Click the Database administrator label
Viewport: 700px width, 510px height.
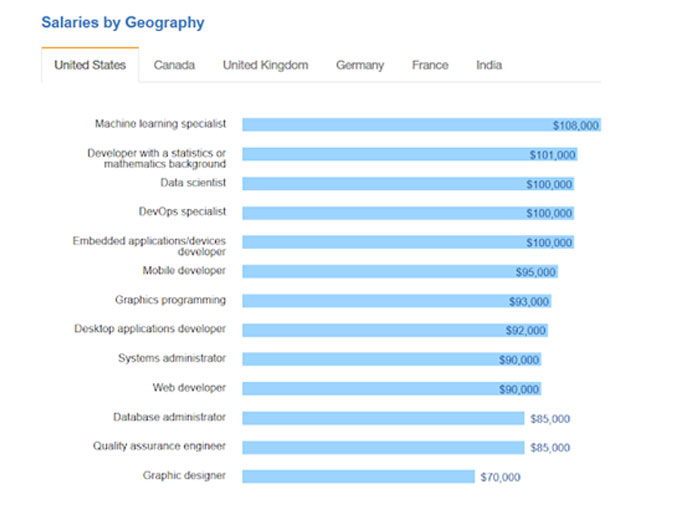coord(169,417)
